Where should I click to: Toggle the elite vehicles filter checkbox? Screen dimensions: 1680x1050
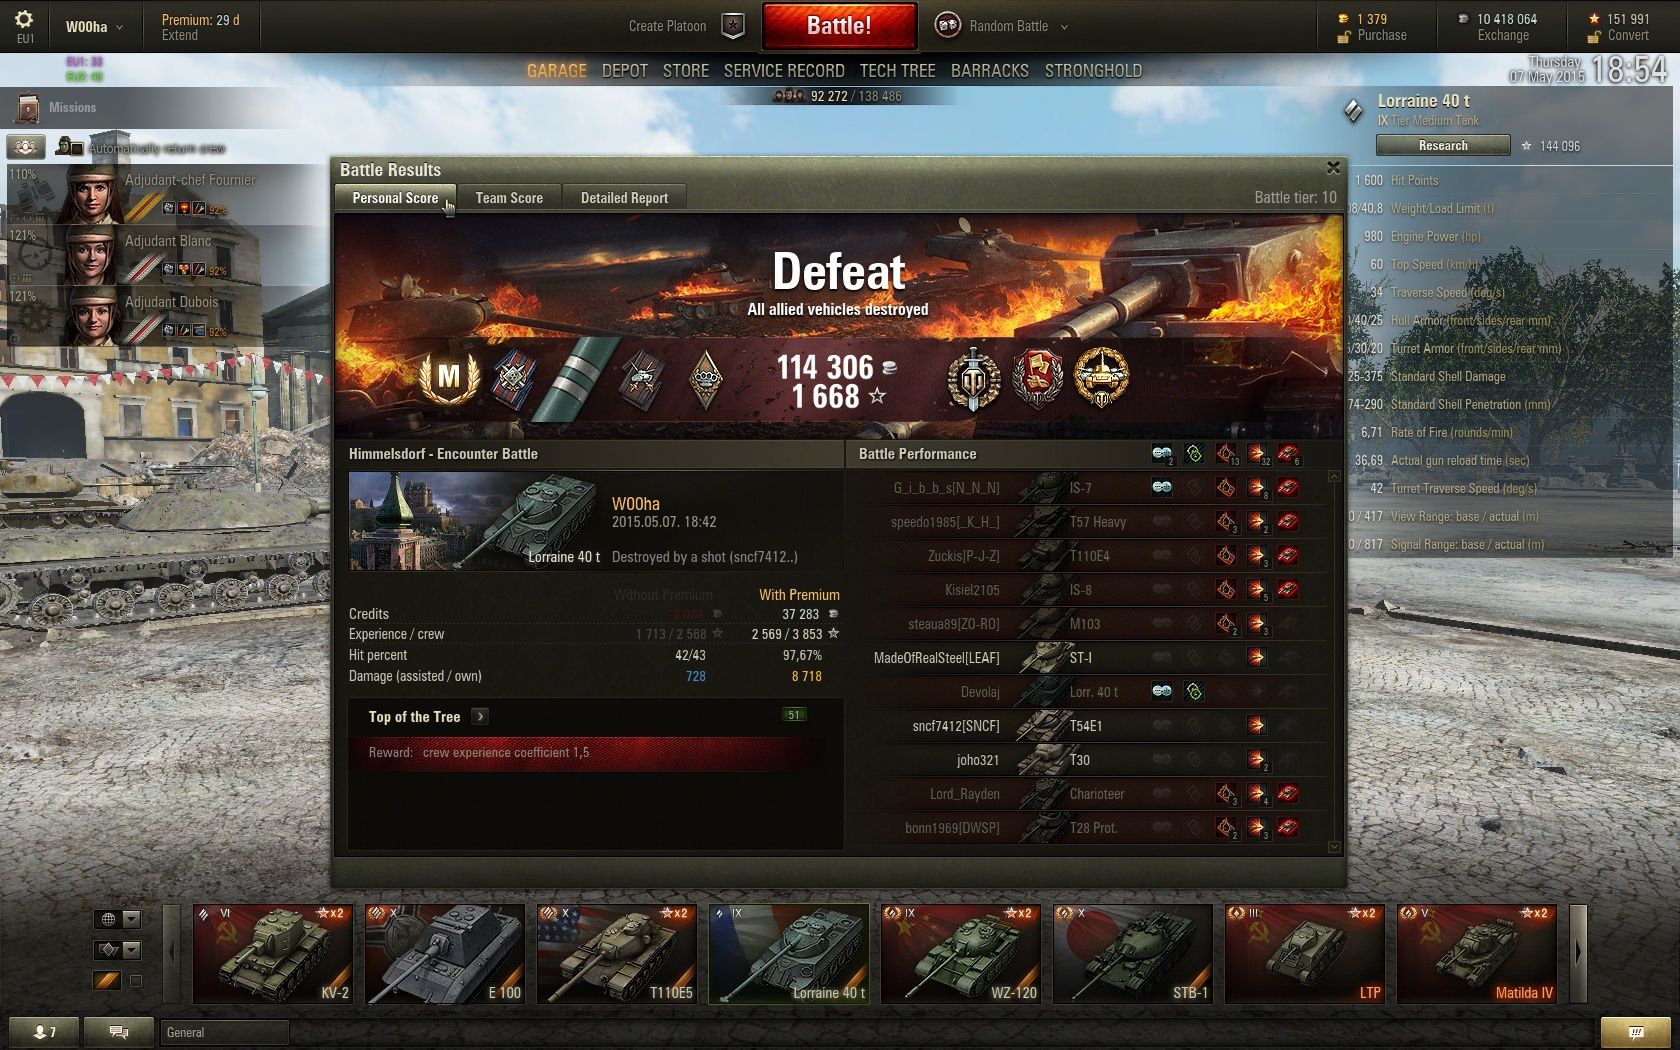pos(136,981)
